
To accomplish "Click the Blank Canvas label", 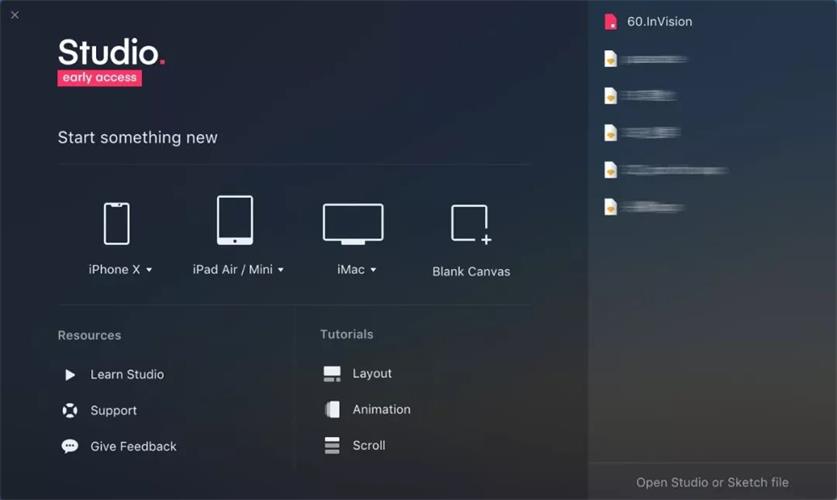I will coord(471,272).
